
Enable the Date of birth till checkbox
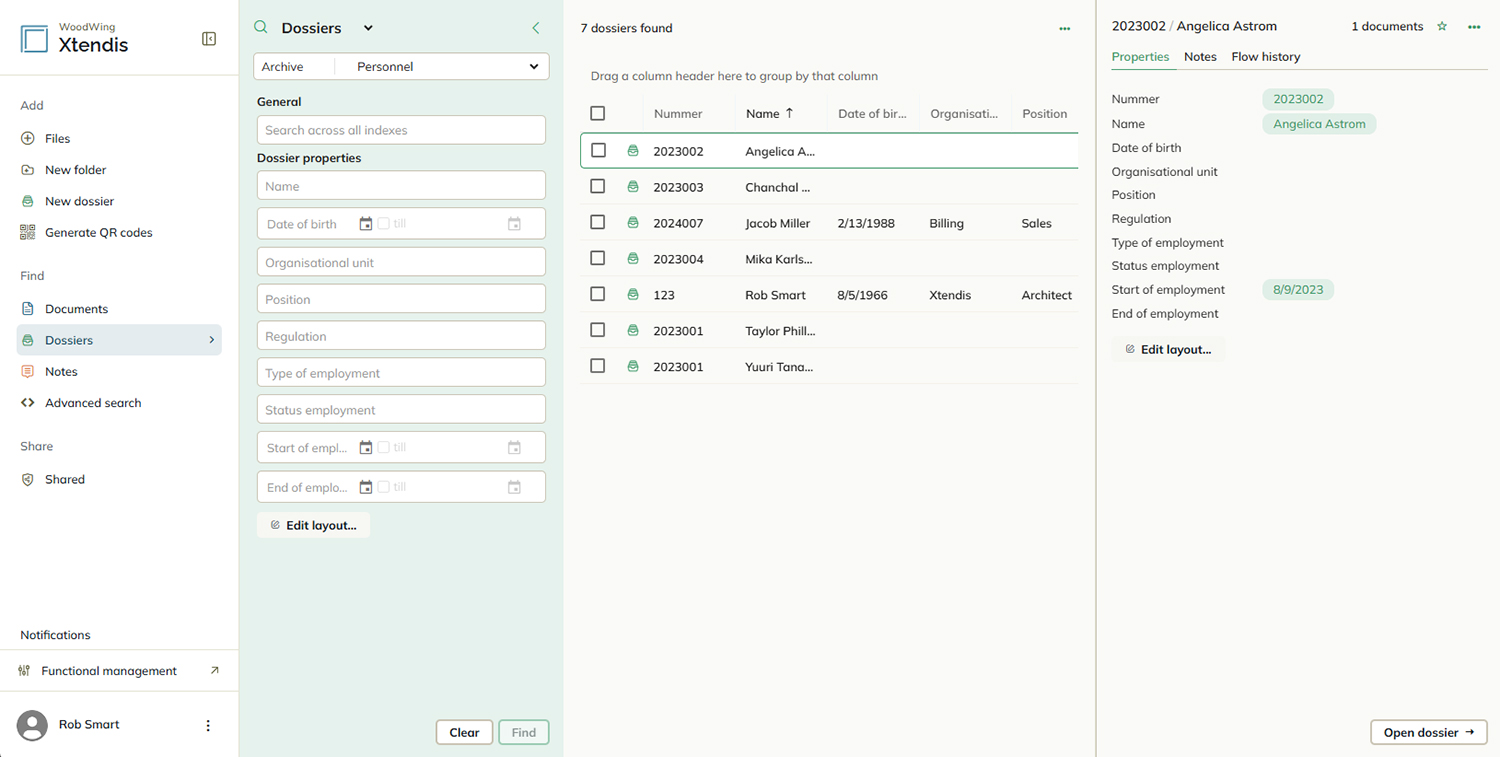383,224
